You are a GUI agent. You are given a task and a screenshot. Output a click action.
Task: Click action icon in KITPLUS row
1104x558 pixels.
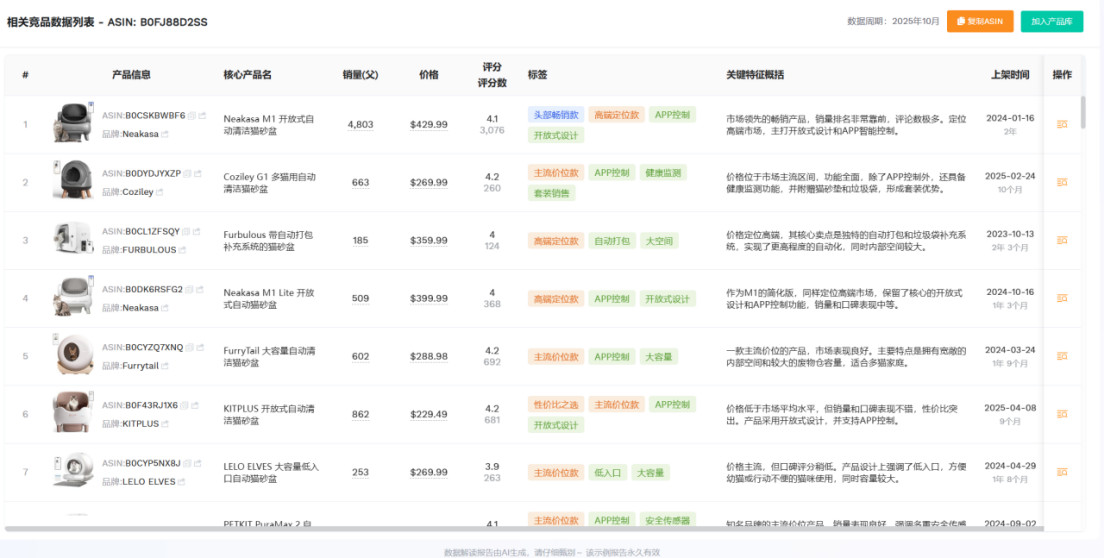click(x=1061, y=414)
